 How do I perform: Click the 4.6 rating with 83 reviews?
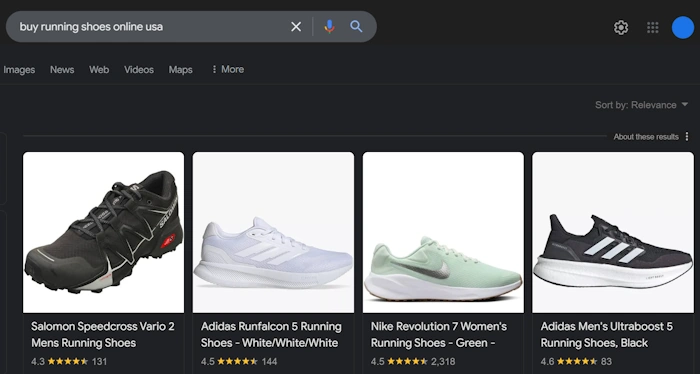click(576, 362)
